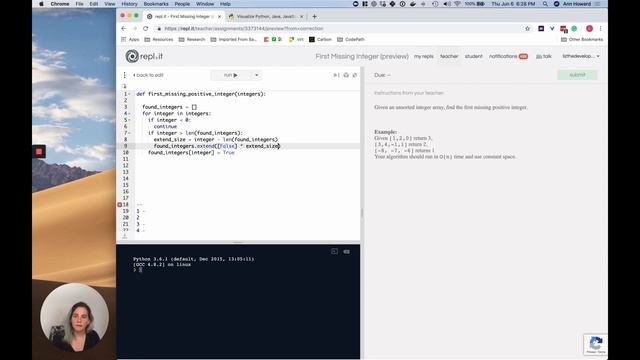This screenshot has height=360, width=640.
Task: Click inside the Python console prompt
Action: click(x=140, y=270)
